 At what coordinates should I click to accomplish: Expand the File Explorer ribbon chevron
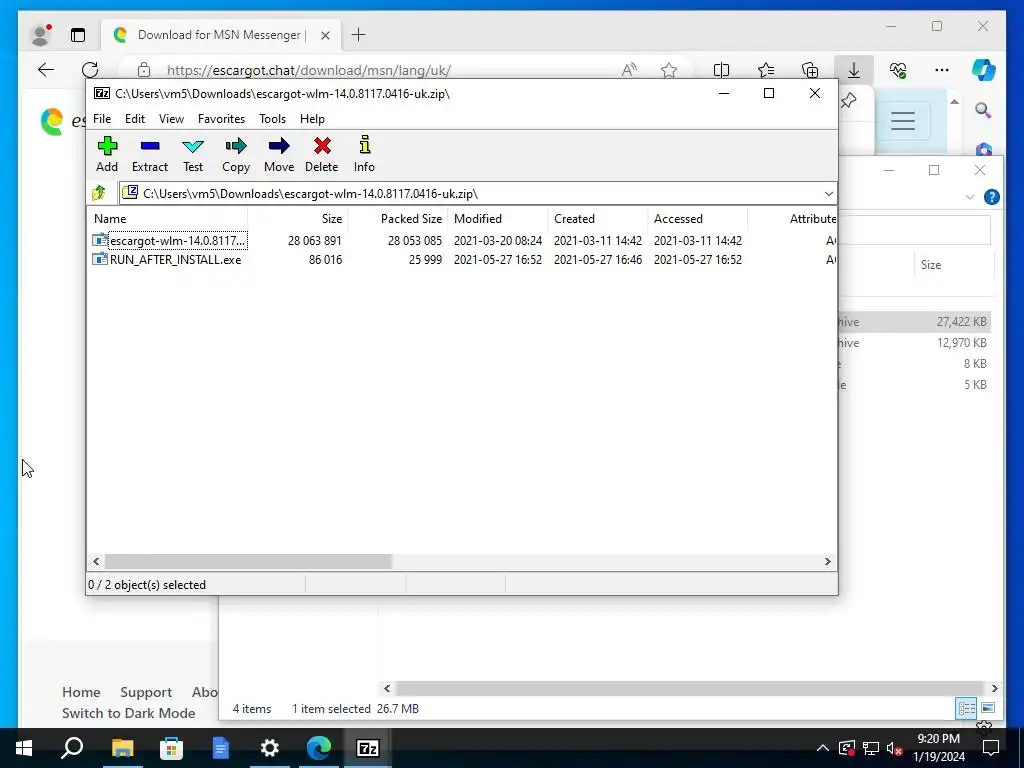pos(970,197)
